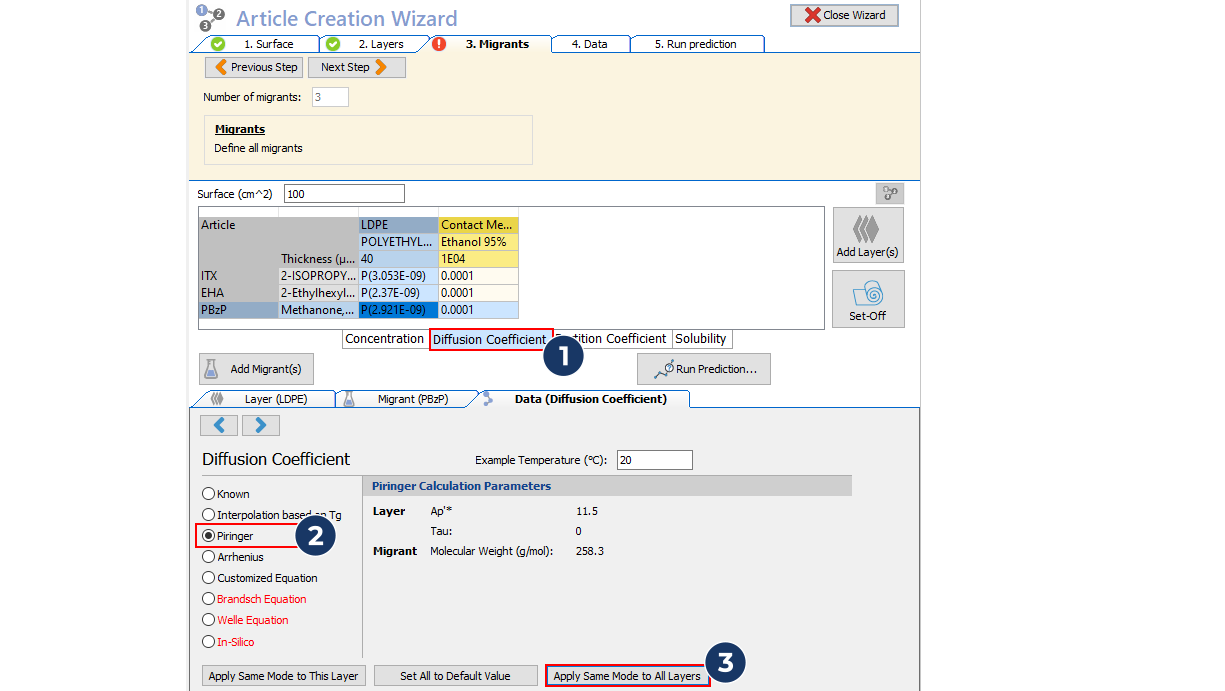Image resolution: width=1225 pixels, height=691 pixels.
Task: Click the Add Migrant(s) flask button
Action: (x=256, y=369)
